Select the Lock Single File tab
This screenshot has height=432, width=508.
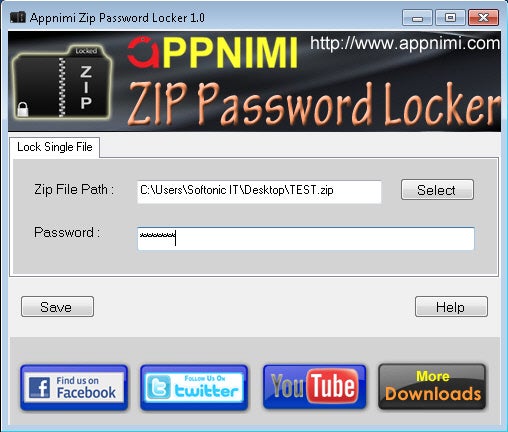(x=55, y=147)
